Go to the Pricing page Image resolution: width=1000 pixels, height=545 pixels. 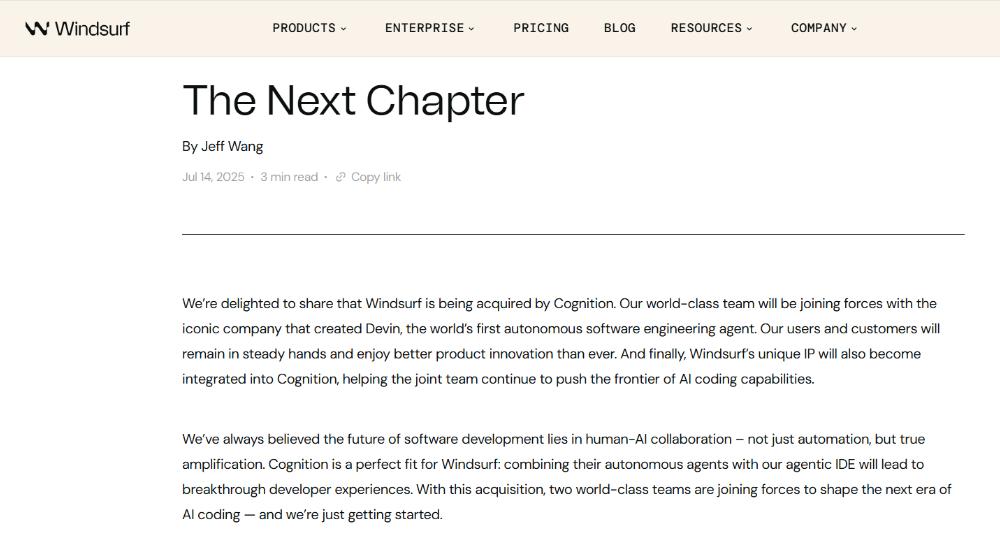click(541, 28)
